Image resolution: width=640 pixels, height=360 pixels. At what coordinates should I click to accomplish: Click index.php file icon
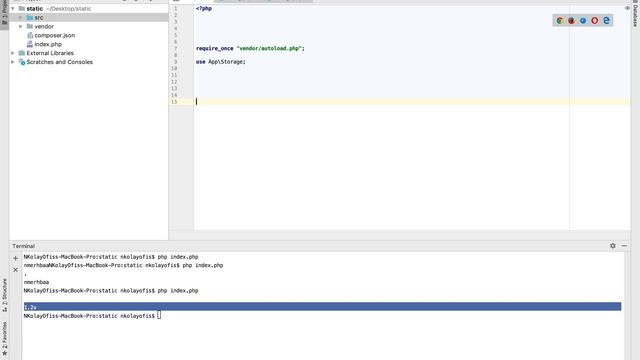[30, 44]
